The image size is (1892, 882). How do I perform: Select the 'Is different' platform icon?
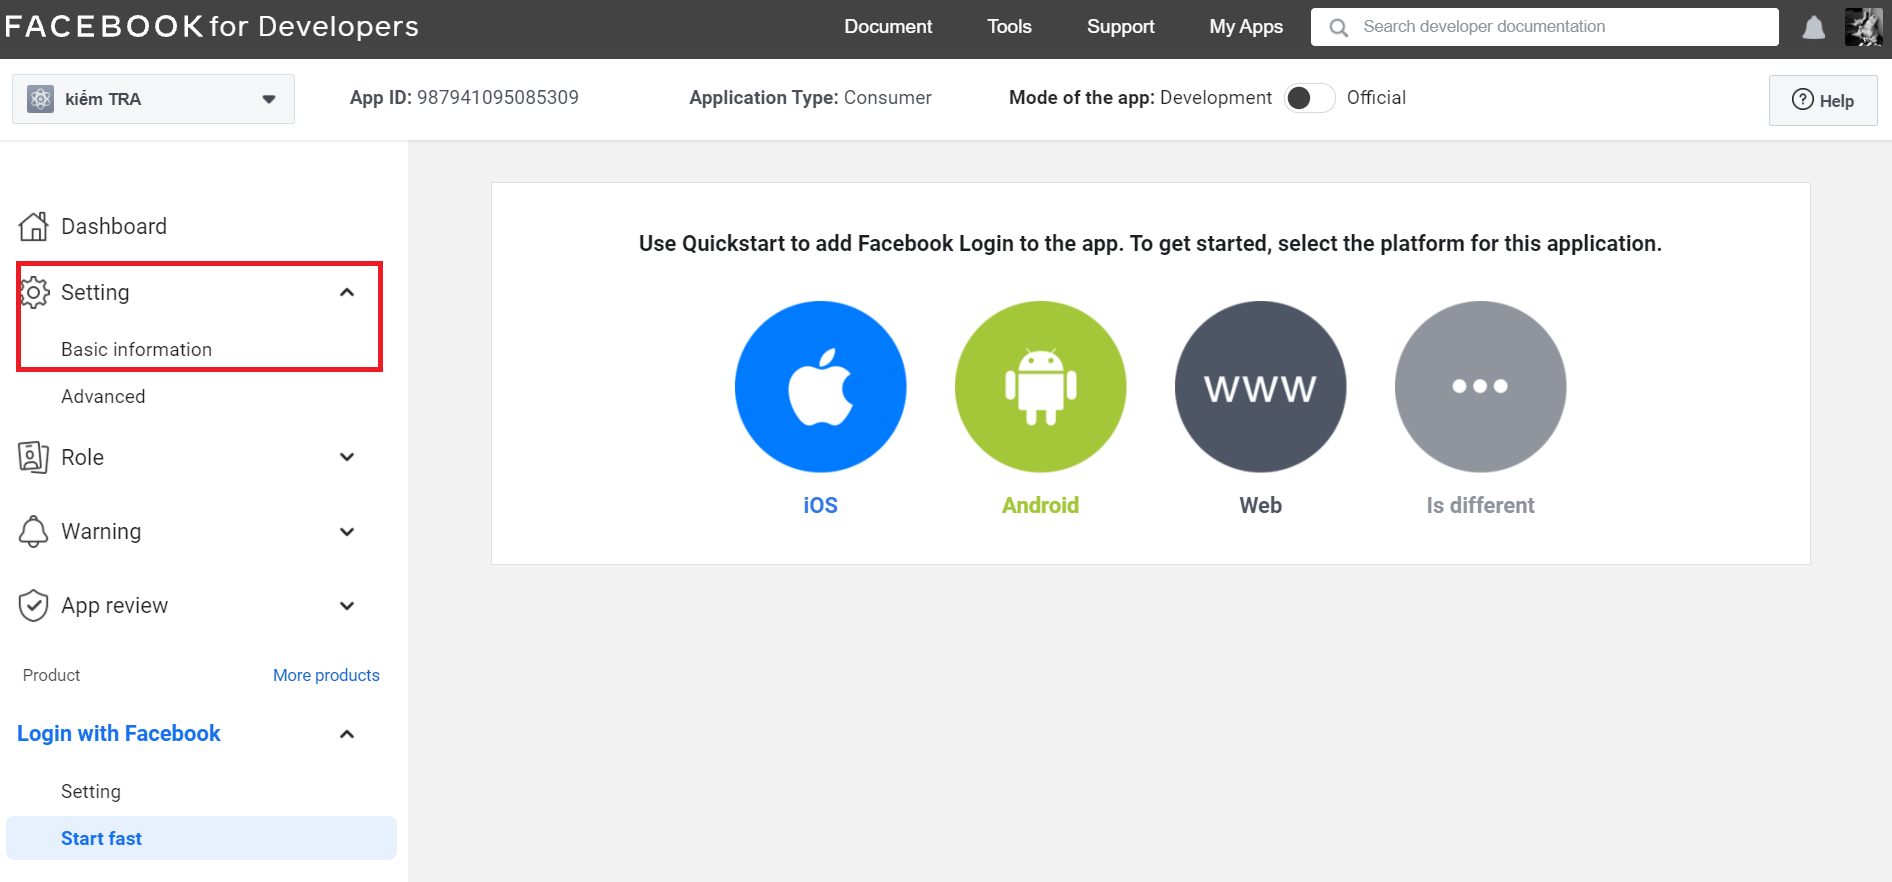tap(1480, 387)
